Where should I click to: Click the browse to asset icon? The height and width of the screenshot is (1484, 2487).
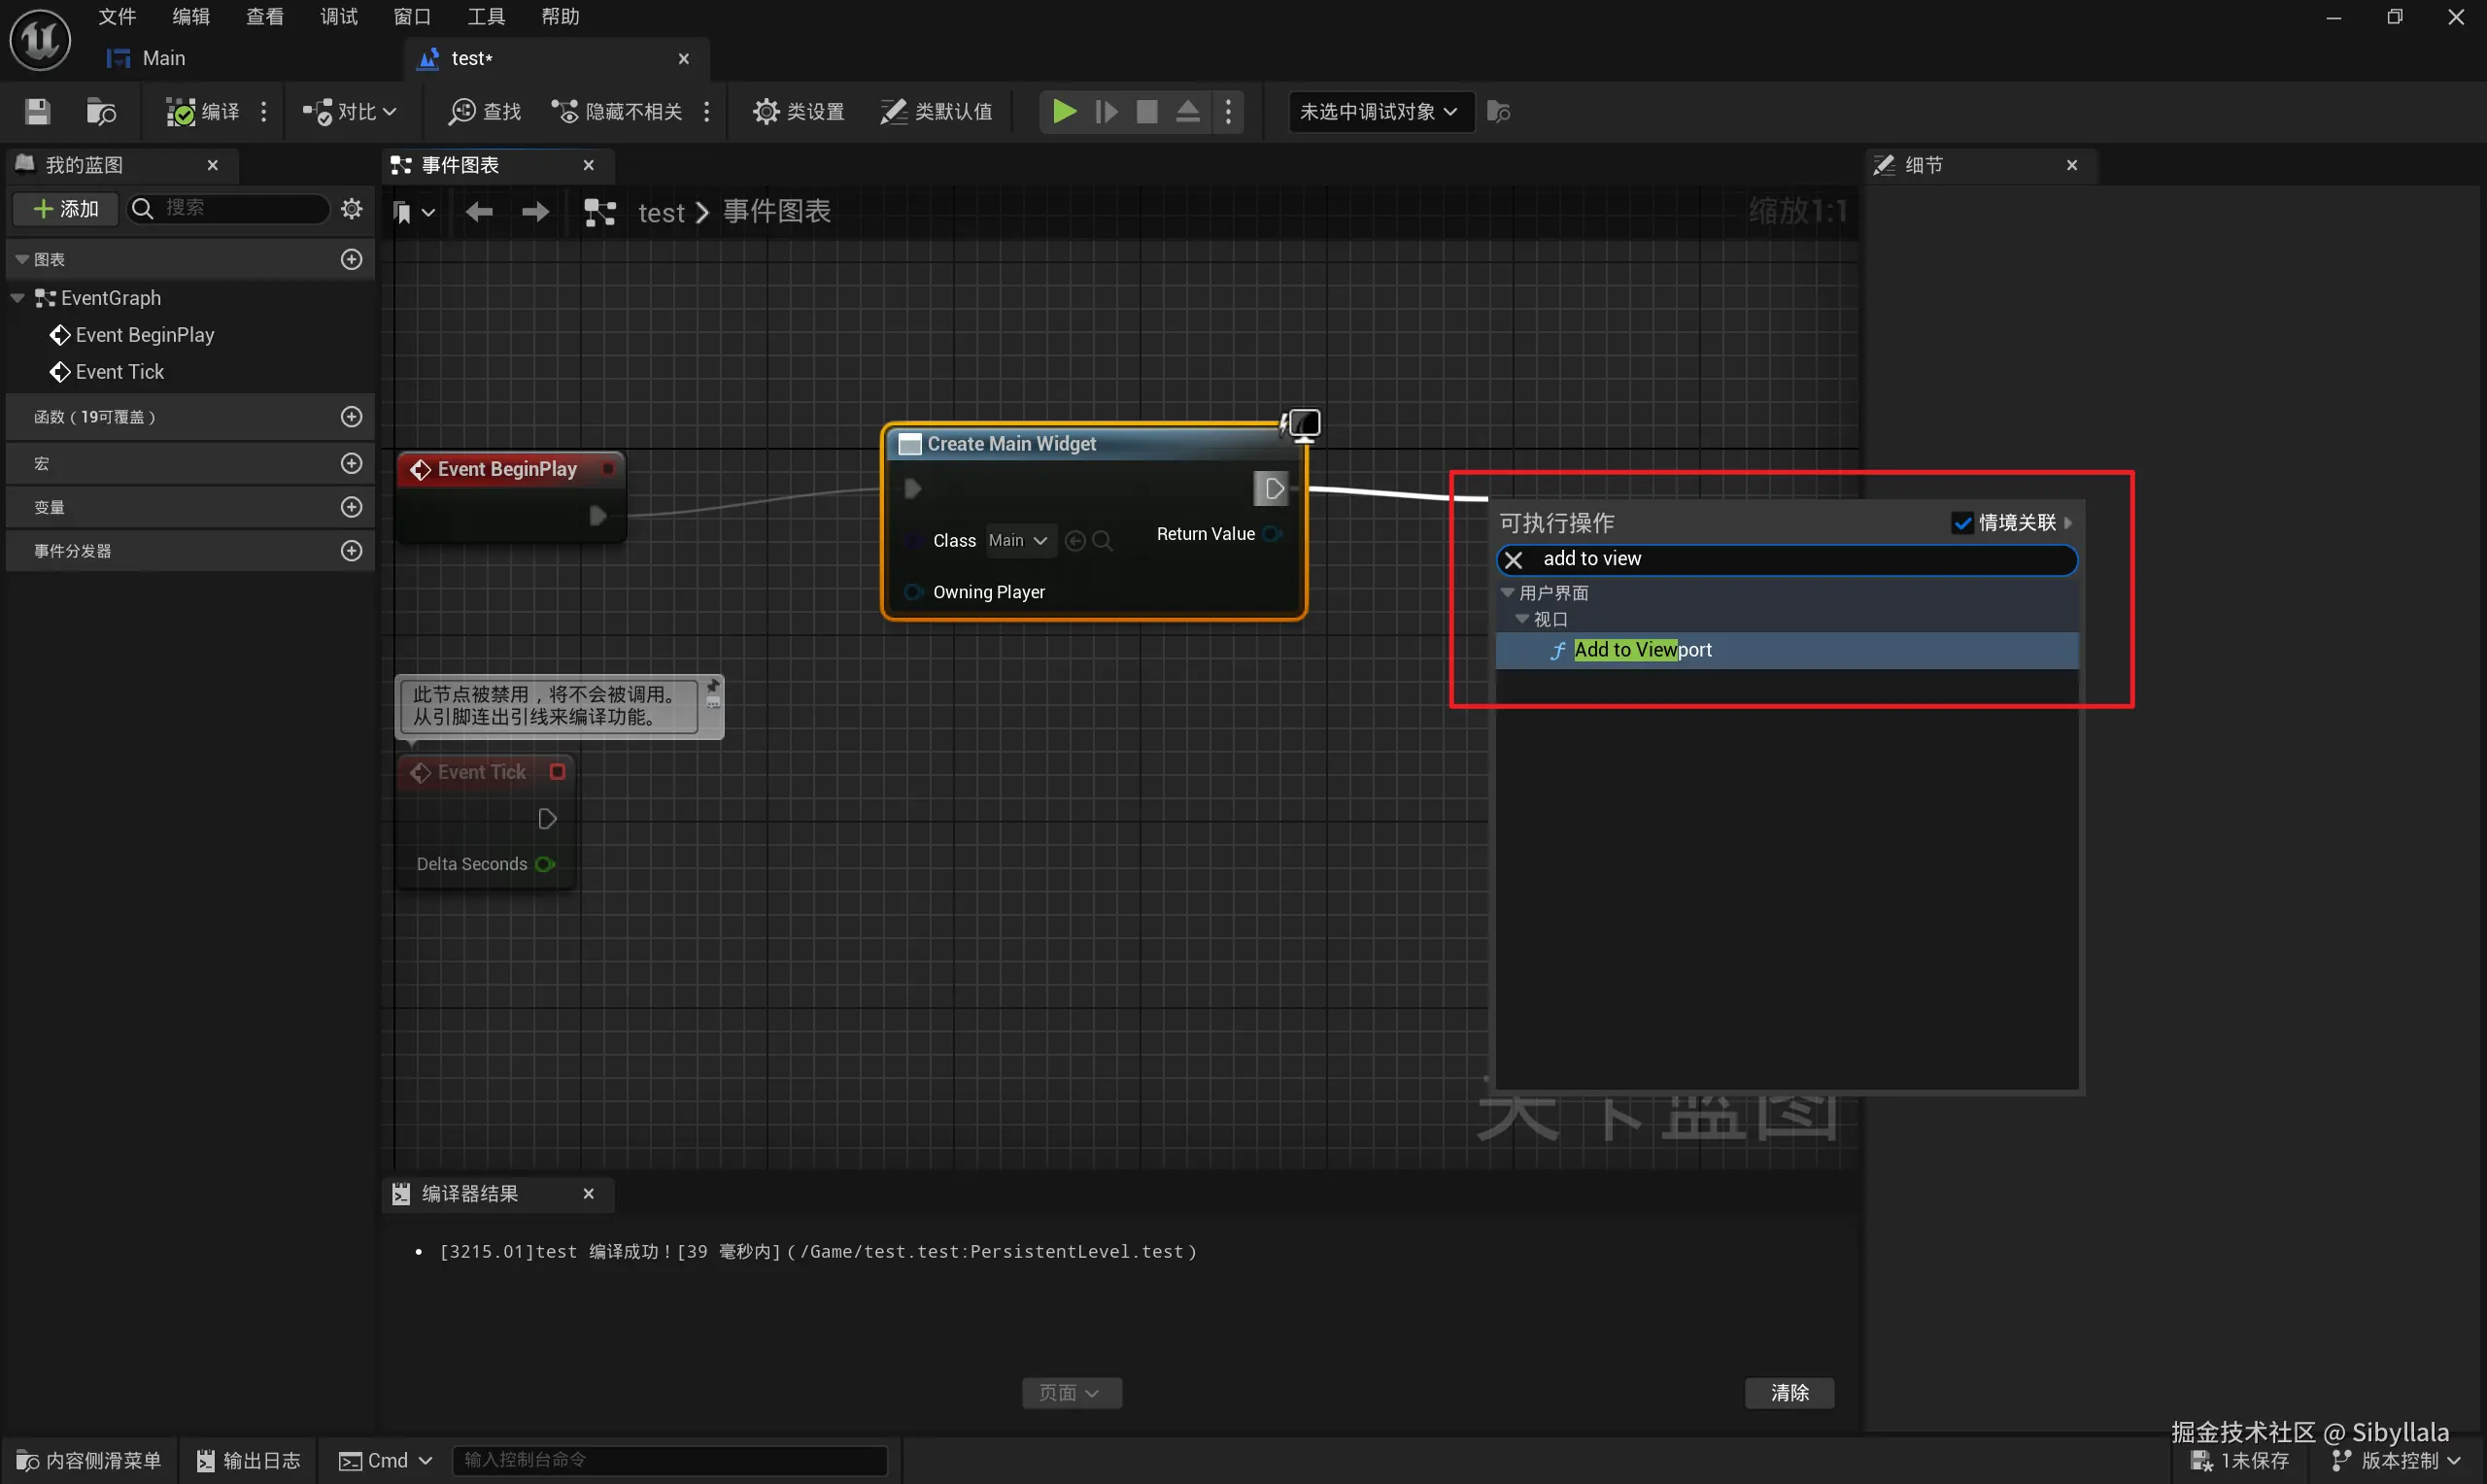[x=101, y=111]
